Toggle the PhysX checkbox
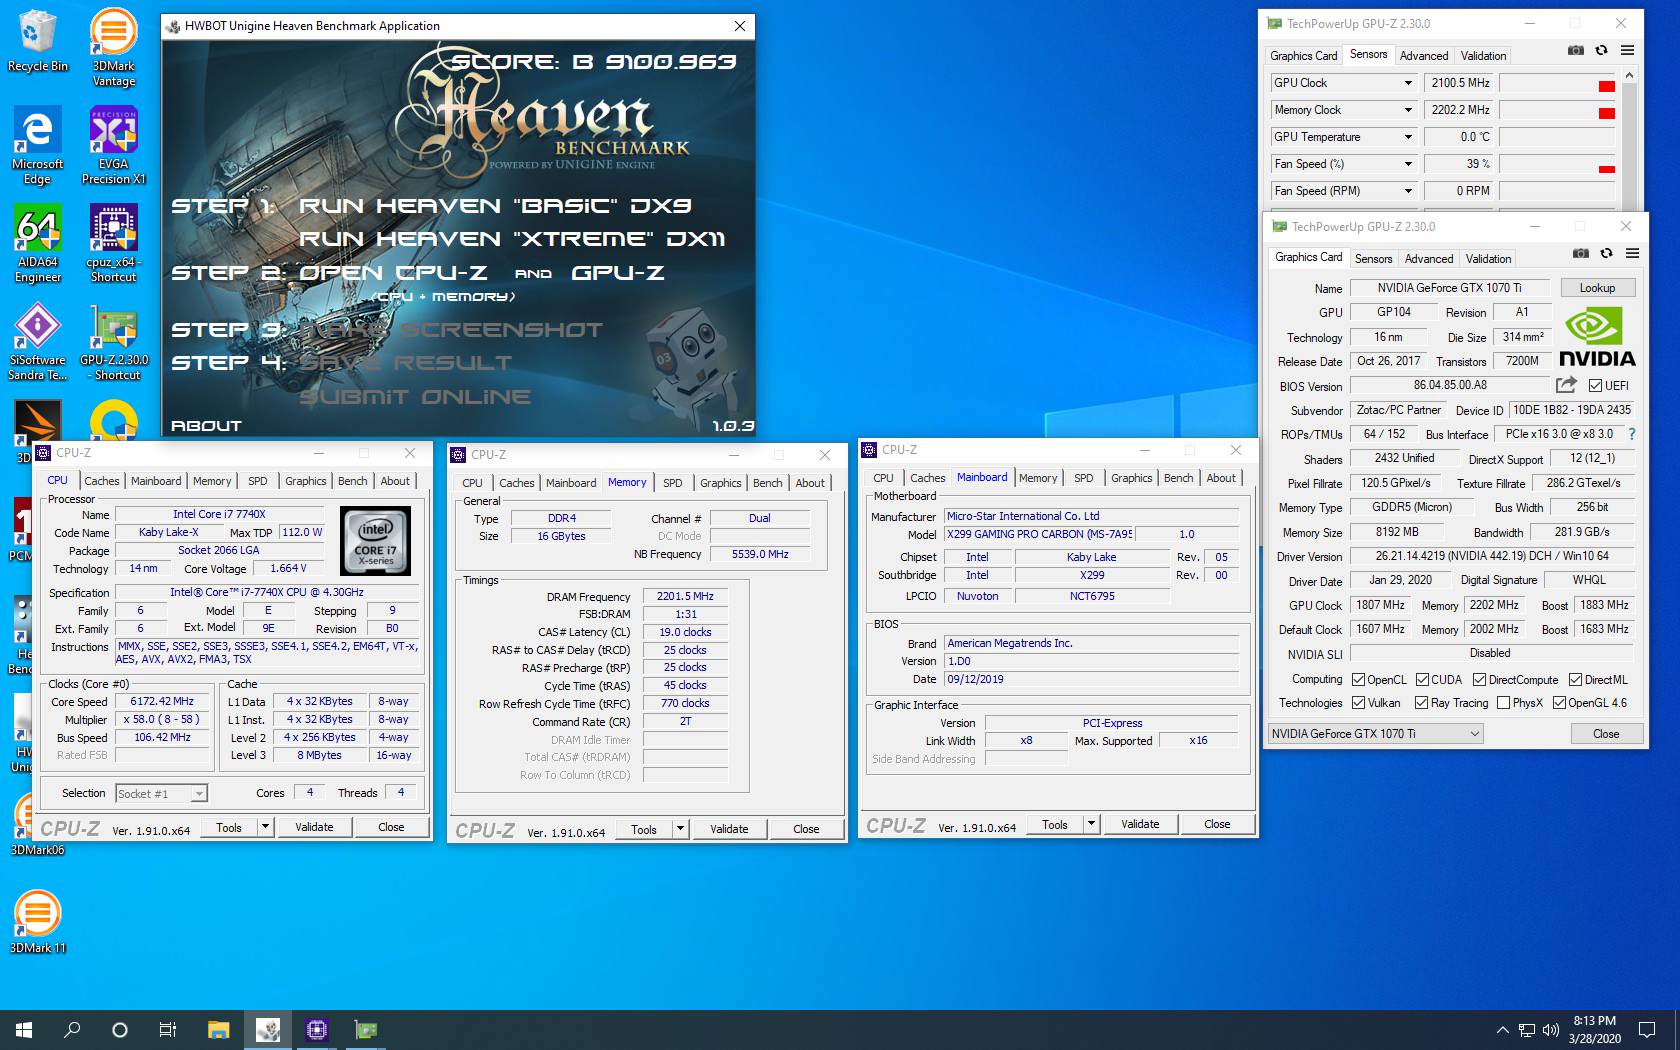1680x1050 pixels. coord(1503,703)
